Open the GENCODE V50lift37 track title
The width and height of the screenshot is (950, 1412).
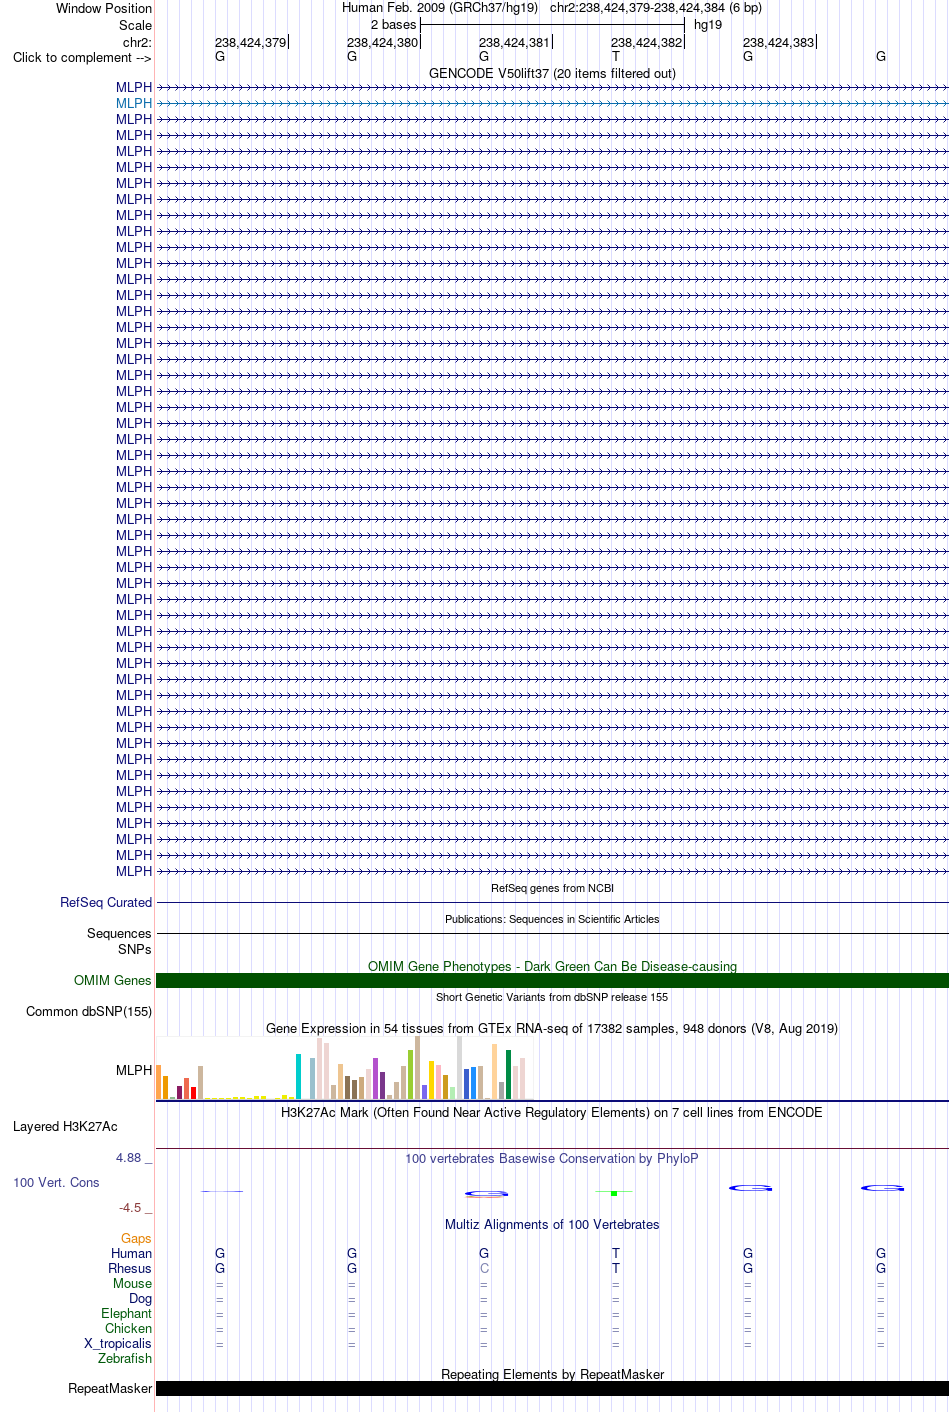pyautogui.click(x=552, y=73)
